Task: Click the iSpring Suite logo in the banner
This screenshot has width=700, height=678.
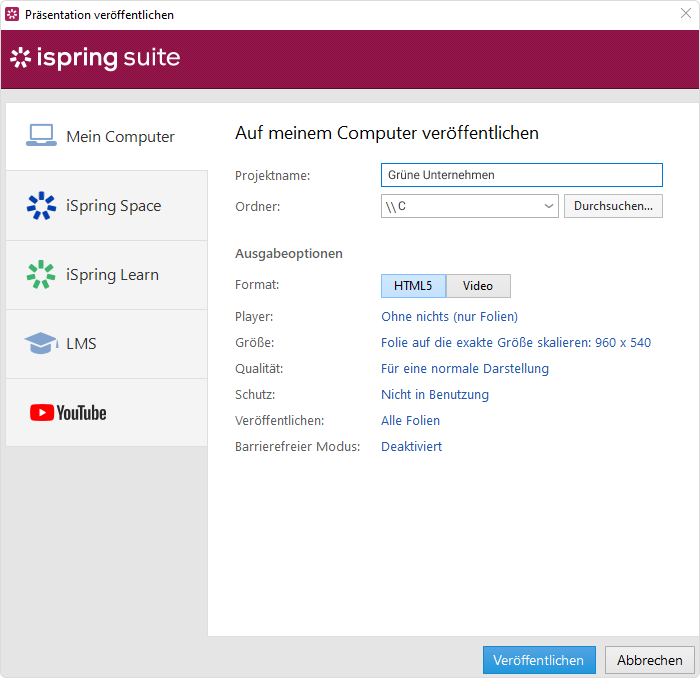Action: pos(95,58)
